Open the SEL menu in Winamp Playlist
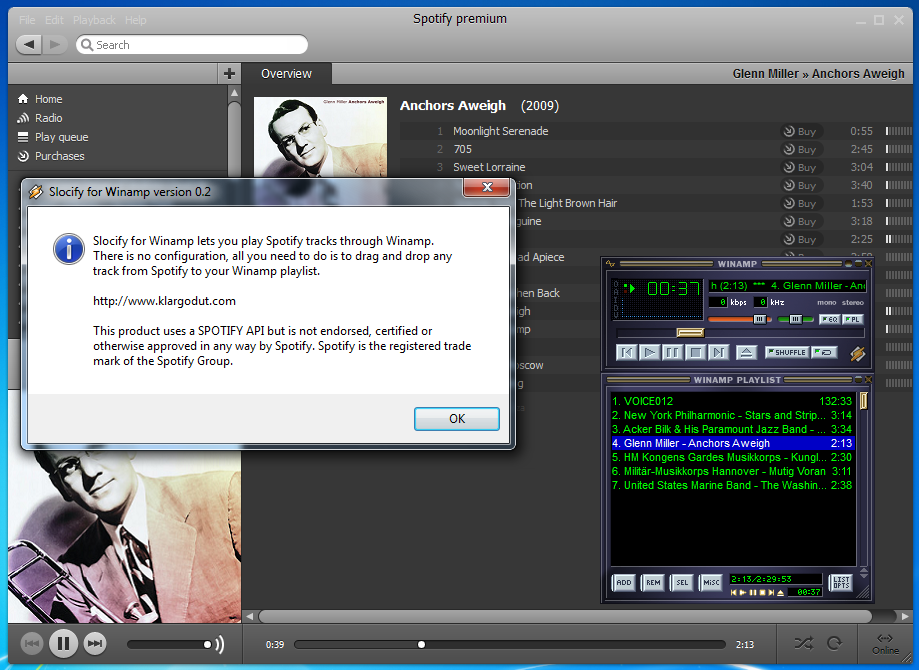This screenshot has width=919, height=670. pos(682,583)
